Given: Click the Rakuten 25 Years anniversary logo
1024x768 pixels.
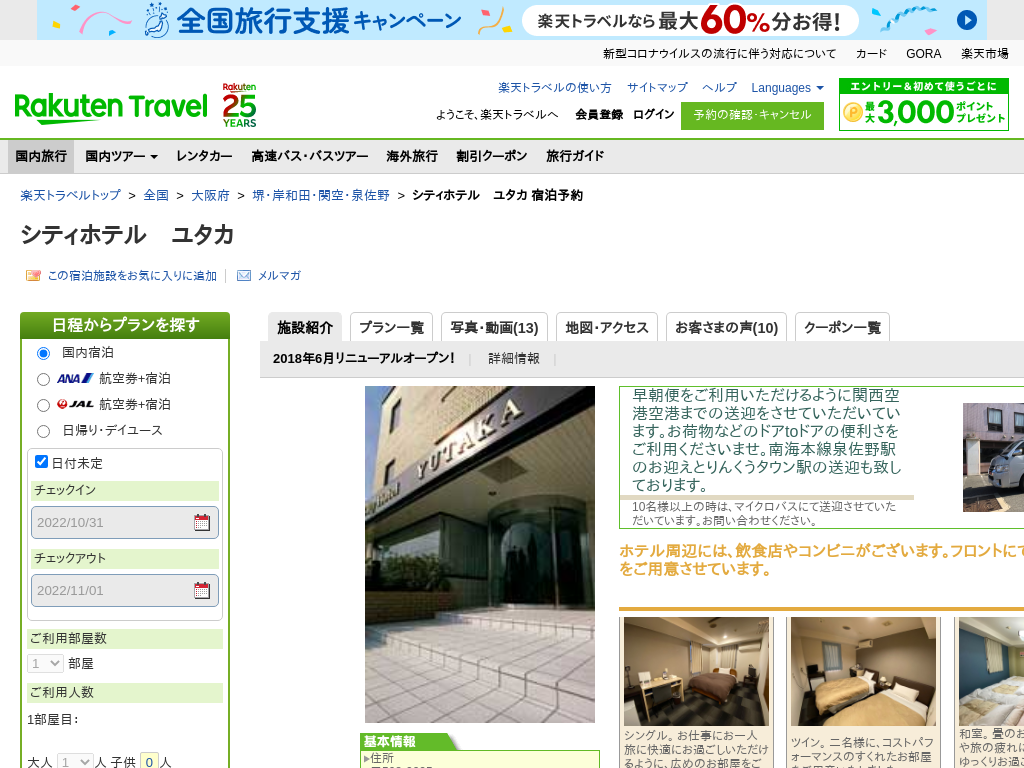Looking at the screenshot, I should pyautogui.click(x=239, y=105).
